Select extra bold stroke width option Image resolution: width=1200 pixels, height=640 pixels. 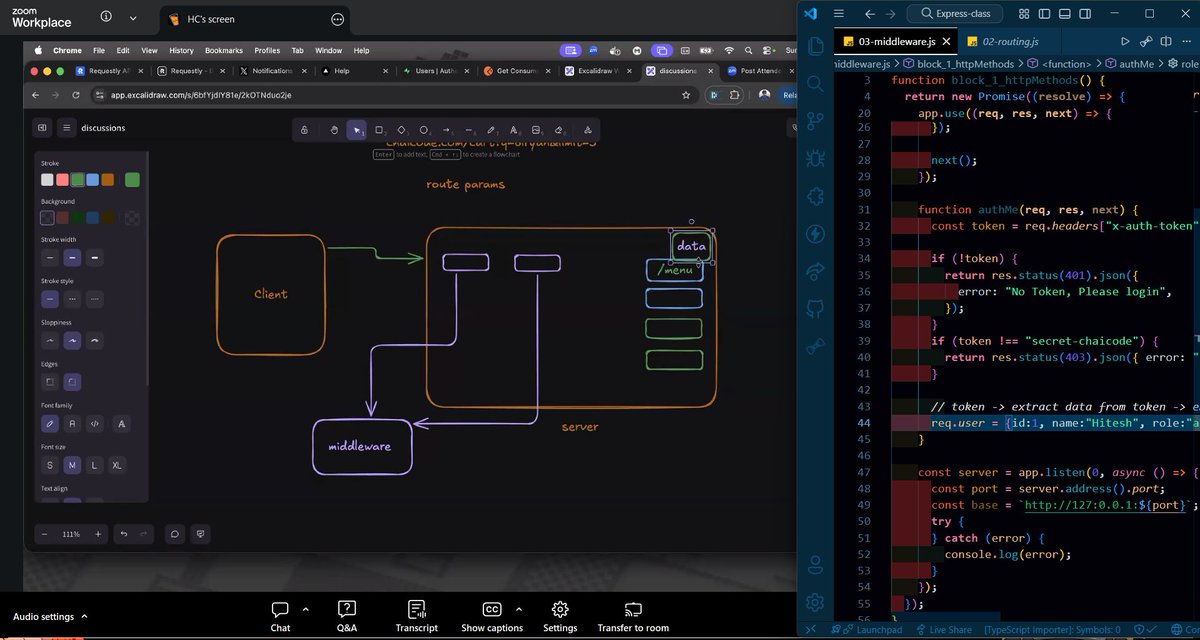pos(95,257)
